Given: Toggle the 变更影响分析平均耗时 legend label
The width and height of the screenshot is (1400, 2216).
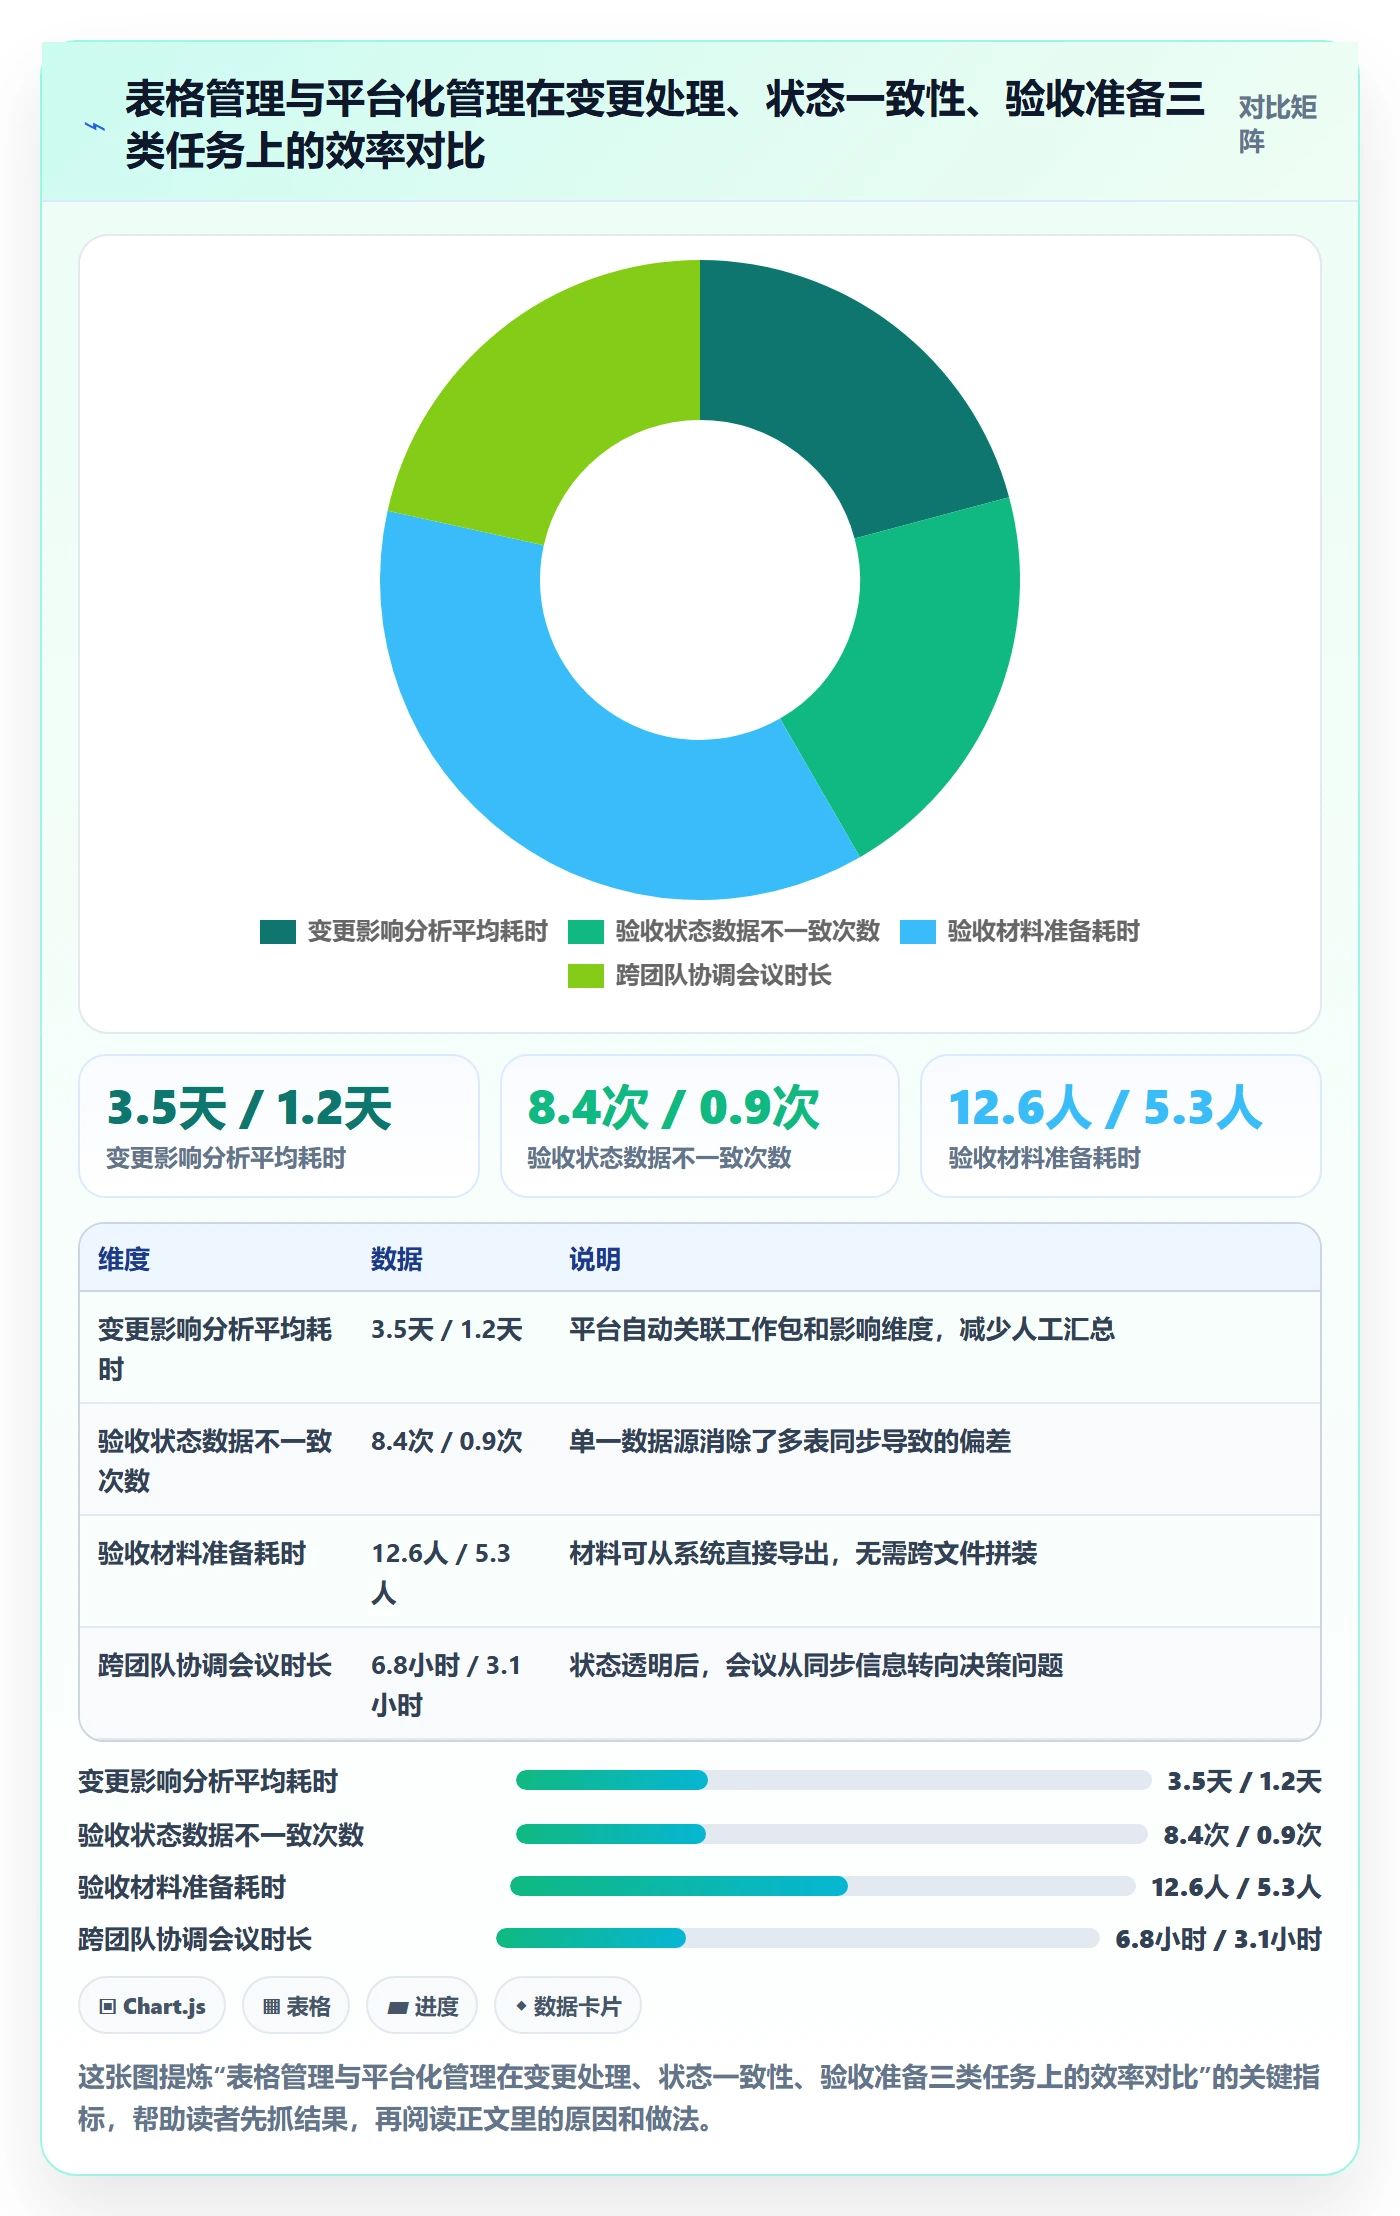Looking at the screenshot, I should pos(427,932).
